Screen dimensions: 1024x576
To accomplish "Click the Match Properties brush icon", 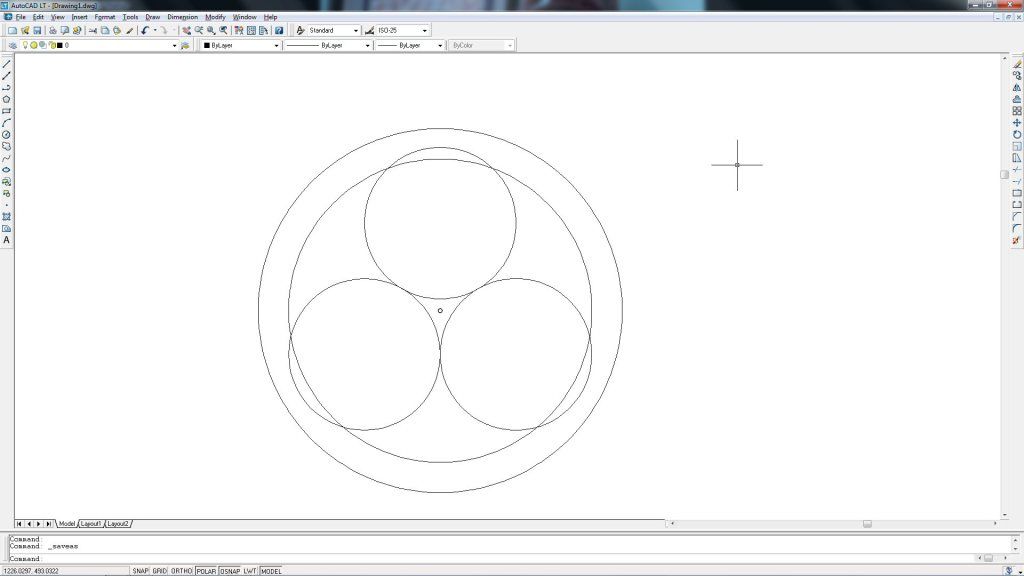I will 129,31.
